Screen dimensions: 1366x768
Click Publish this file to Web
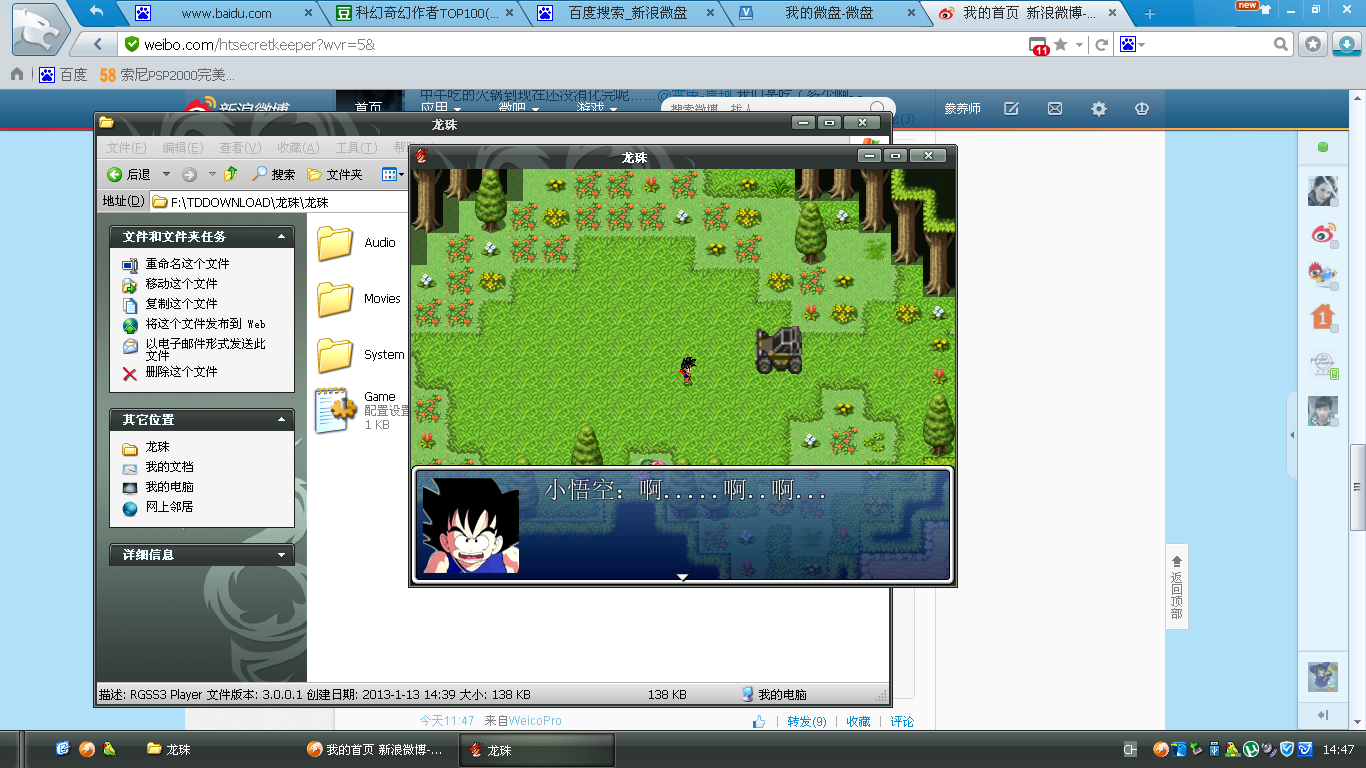(x=194, y=324)
